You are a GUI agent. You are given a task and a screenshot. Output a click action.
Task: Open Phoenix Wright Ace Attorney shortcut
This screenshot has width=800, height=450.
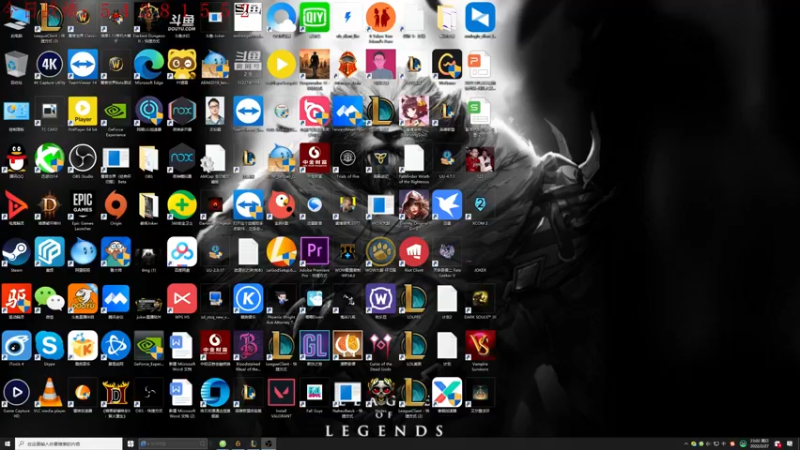281,299
